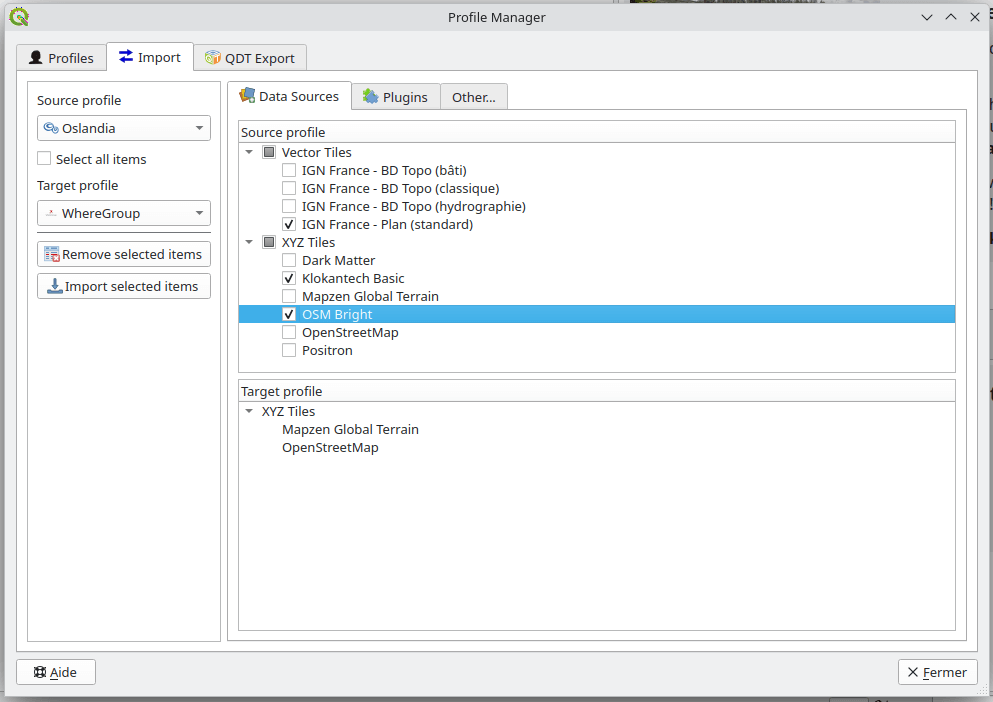The image size is (993, 702).
Task: Check the Dark Matter checkbox
Action: click(289, 260)
